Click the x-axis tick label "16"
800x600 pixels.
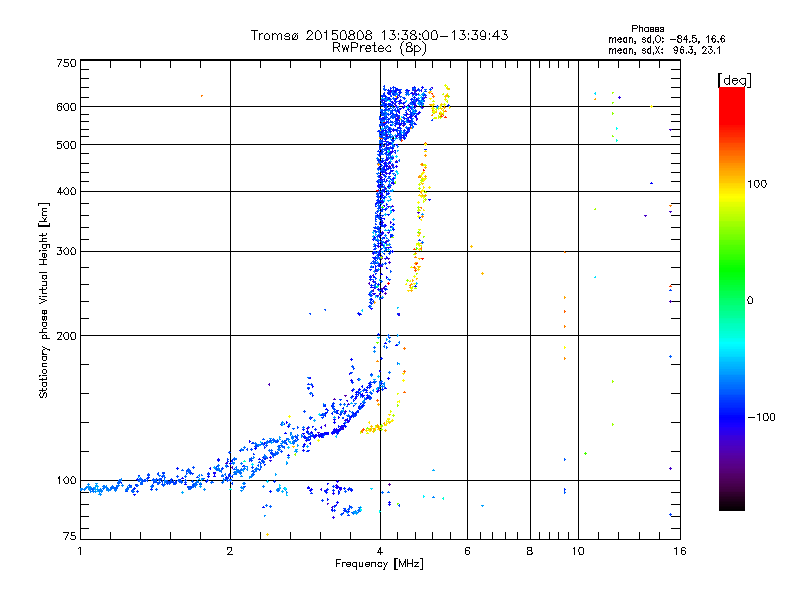click(x=680, y=551)
